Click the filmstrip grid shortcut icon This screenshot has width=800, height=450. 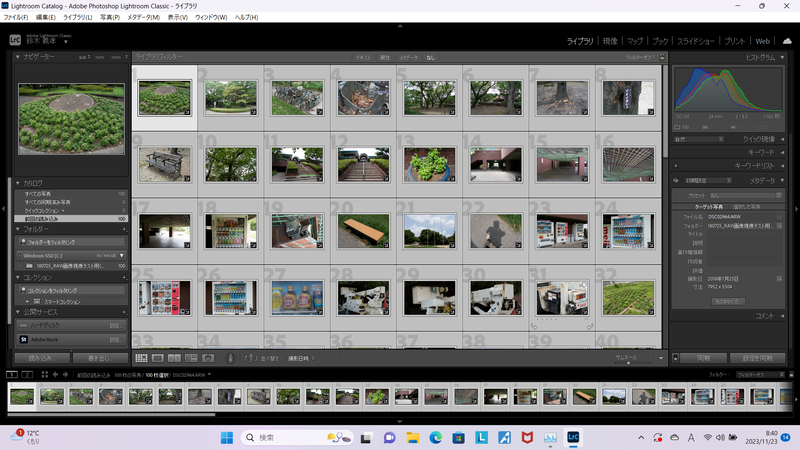44,374
